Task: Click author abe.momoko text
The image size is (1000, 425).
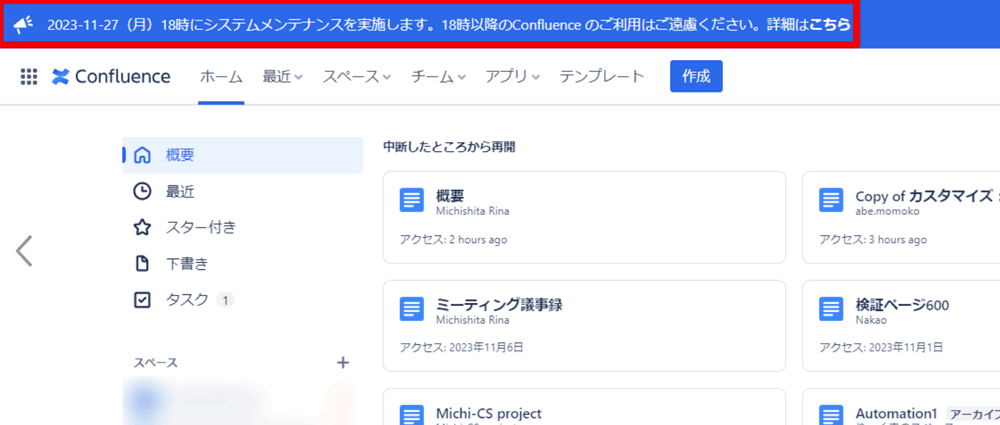Action: [888, 211]
